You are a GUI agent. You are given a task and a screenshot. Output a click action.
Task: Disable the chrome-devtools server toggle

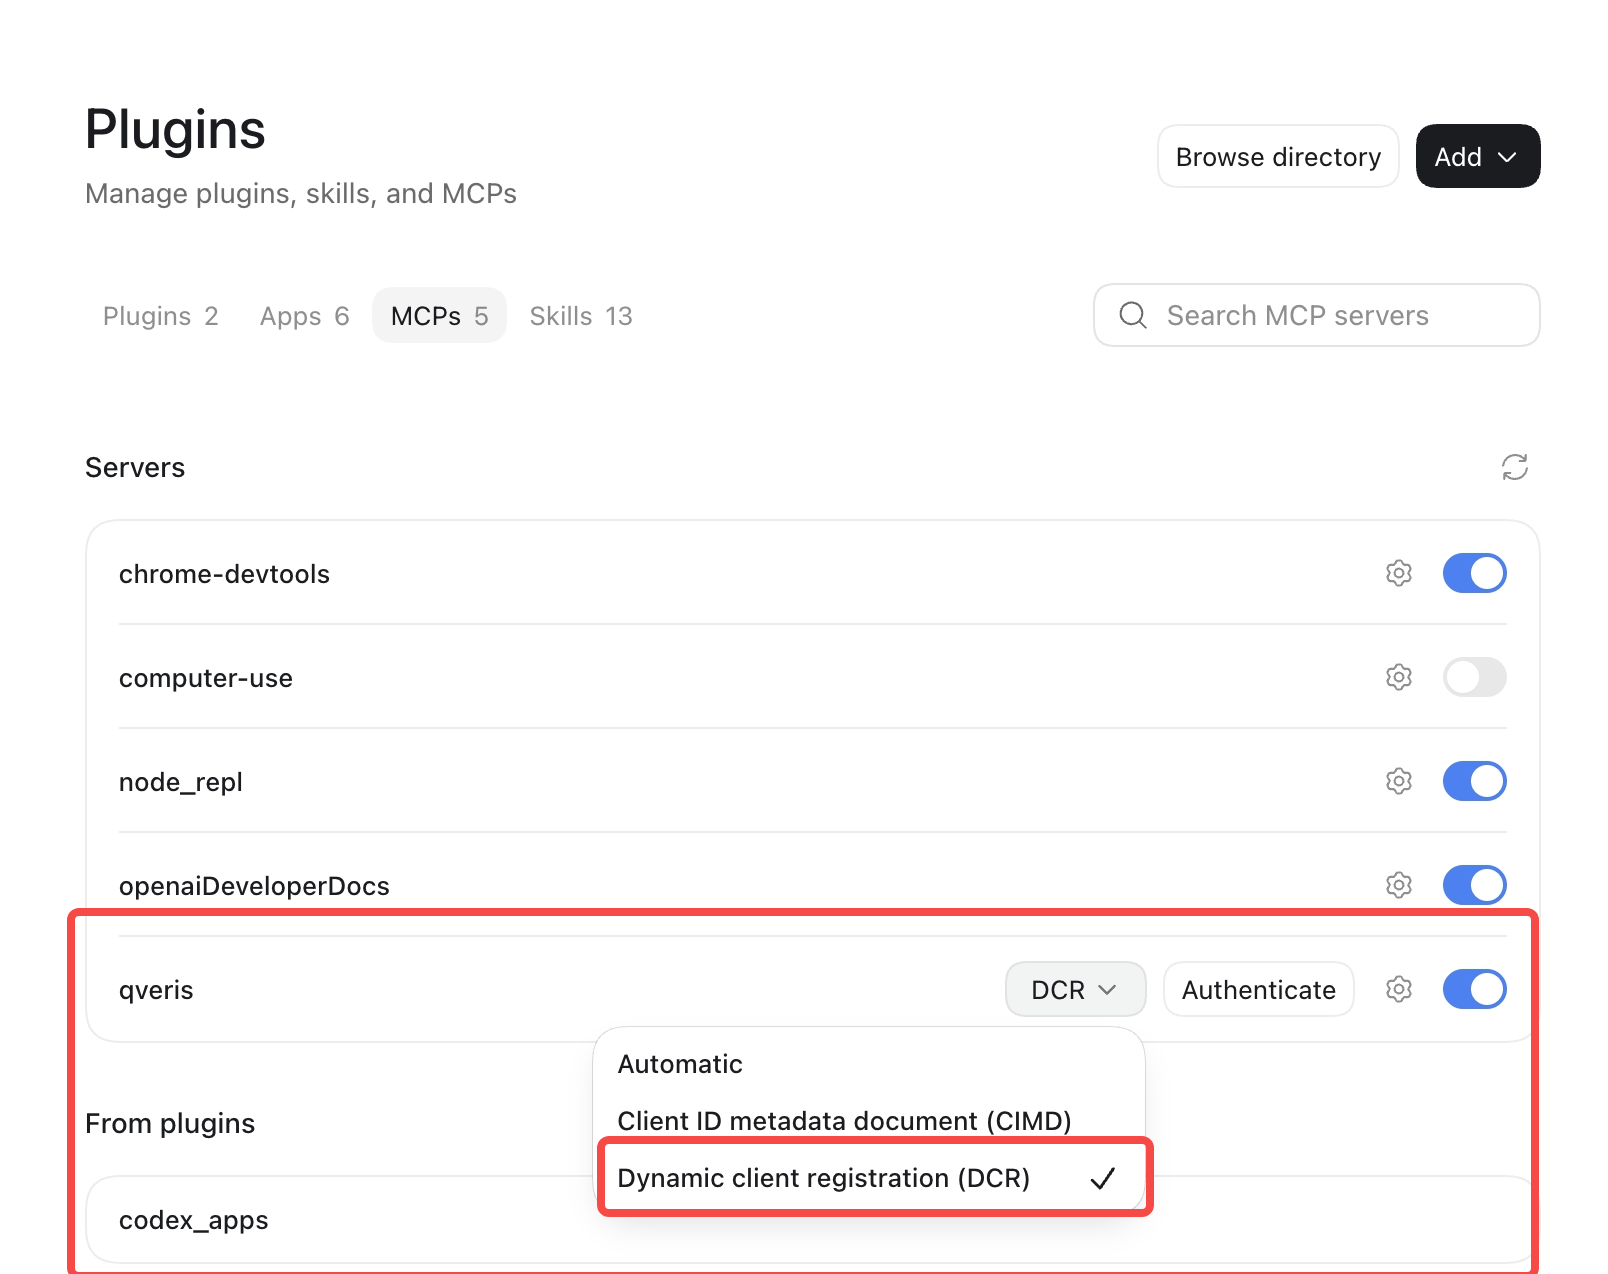(x=1474, y=573)
